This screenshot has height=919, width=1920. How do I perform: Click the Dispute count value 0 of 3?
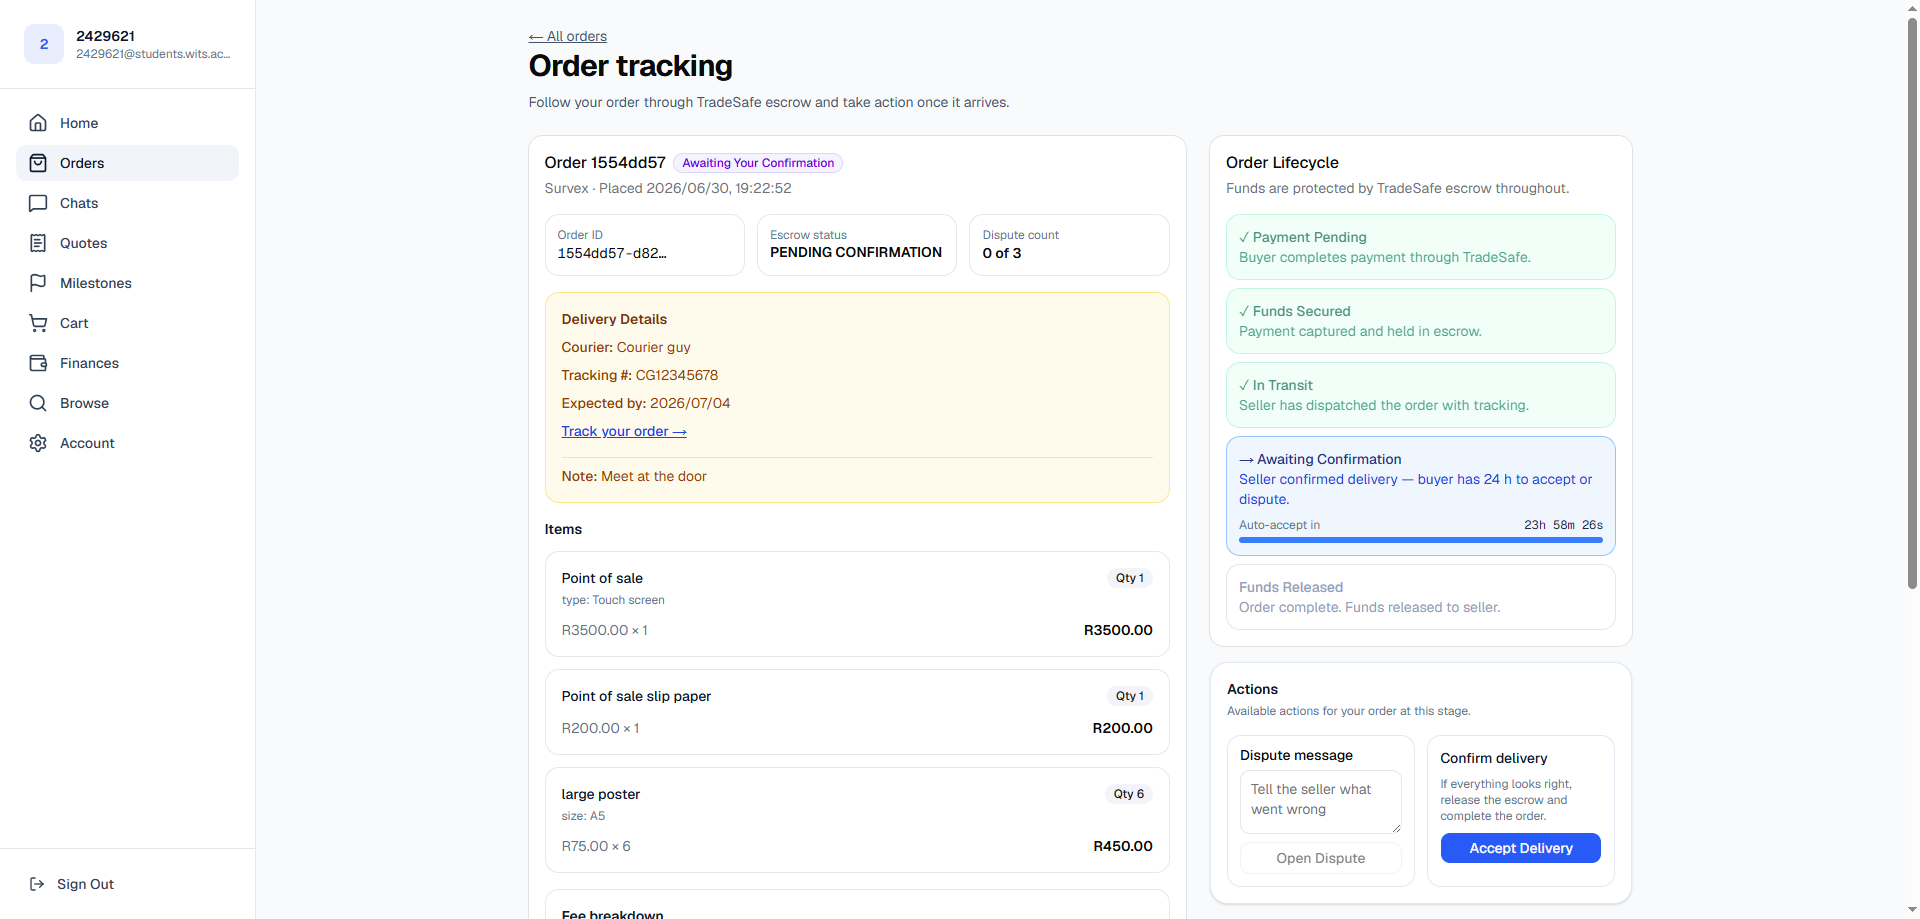[x=1002, y=253]
